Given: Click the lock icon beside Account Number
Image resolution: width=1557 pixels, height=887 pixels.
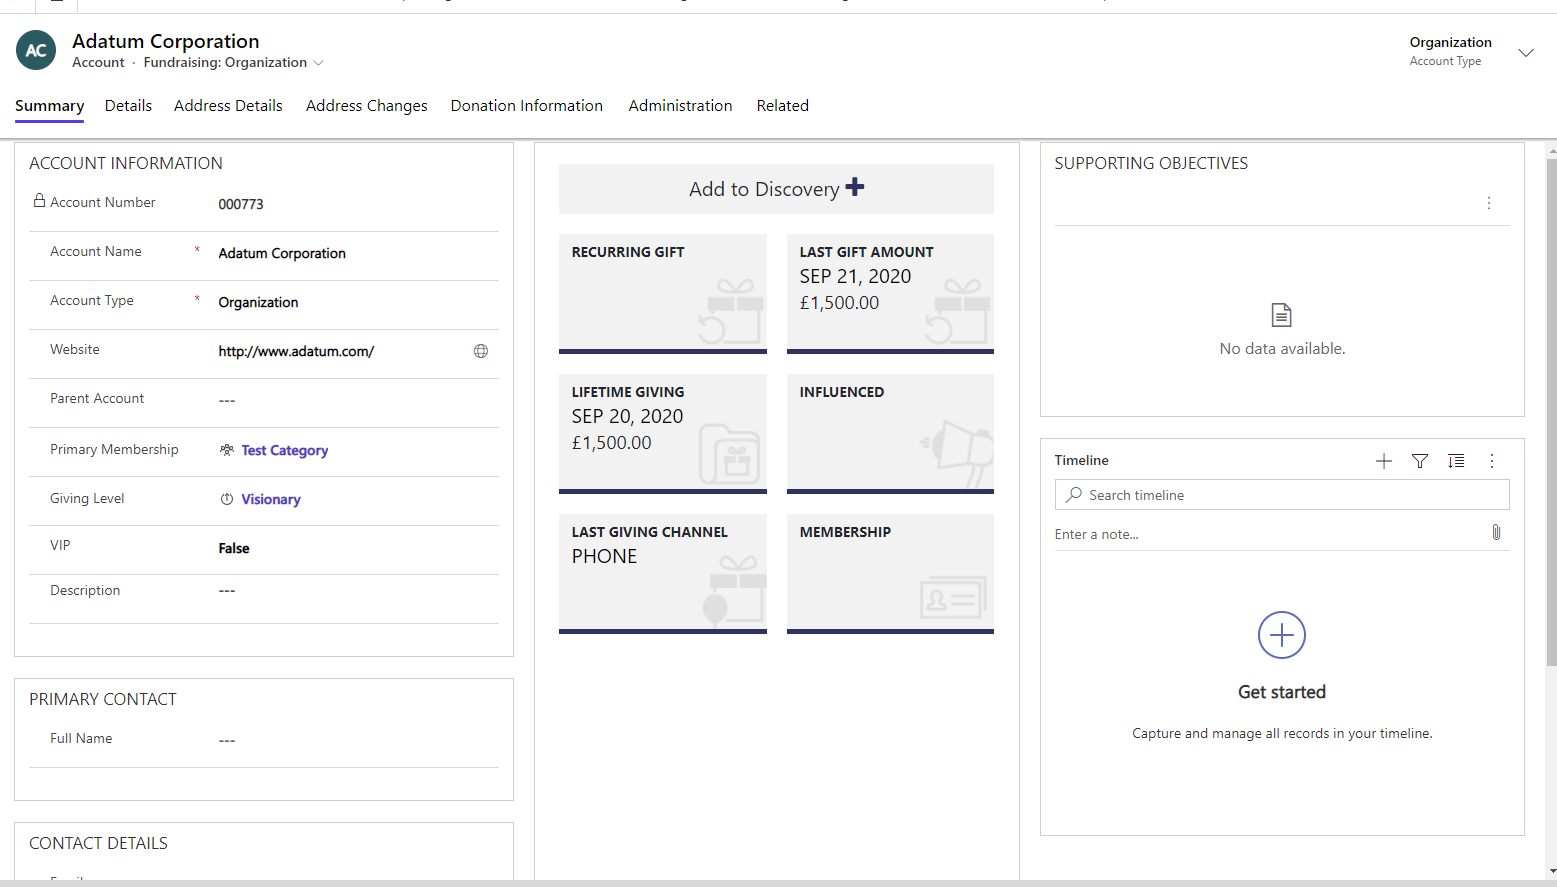Looking at the screenshot, I should pyautogui.click(x=39, y=201).
